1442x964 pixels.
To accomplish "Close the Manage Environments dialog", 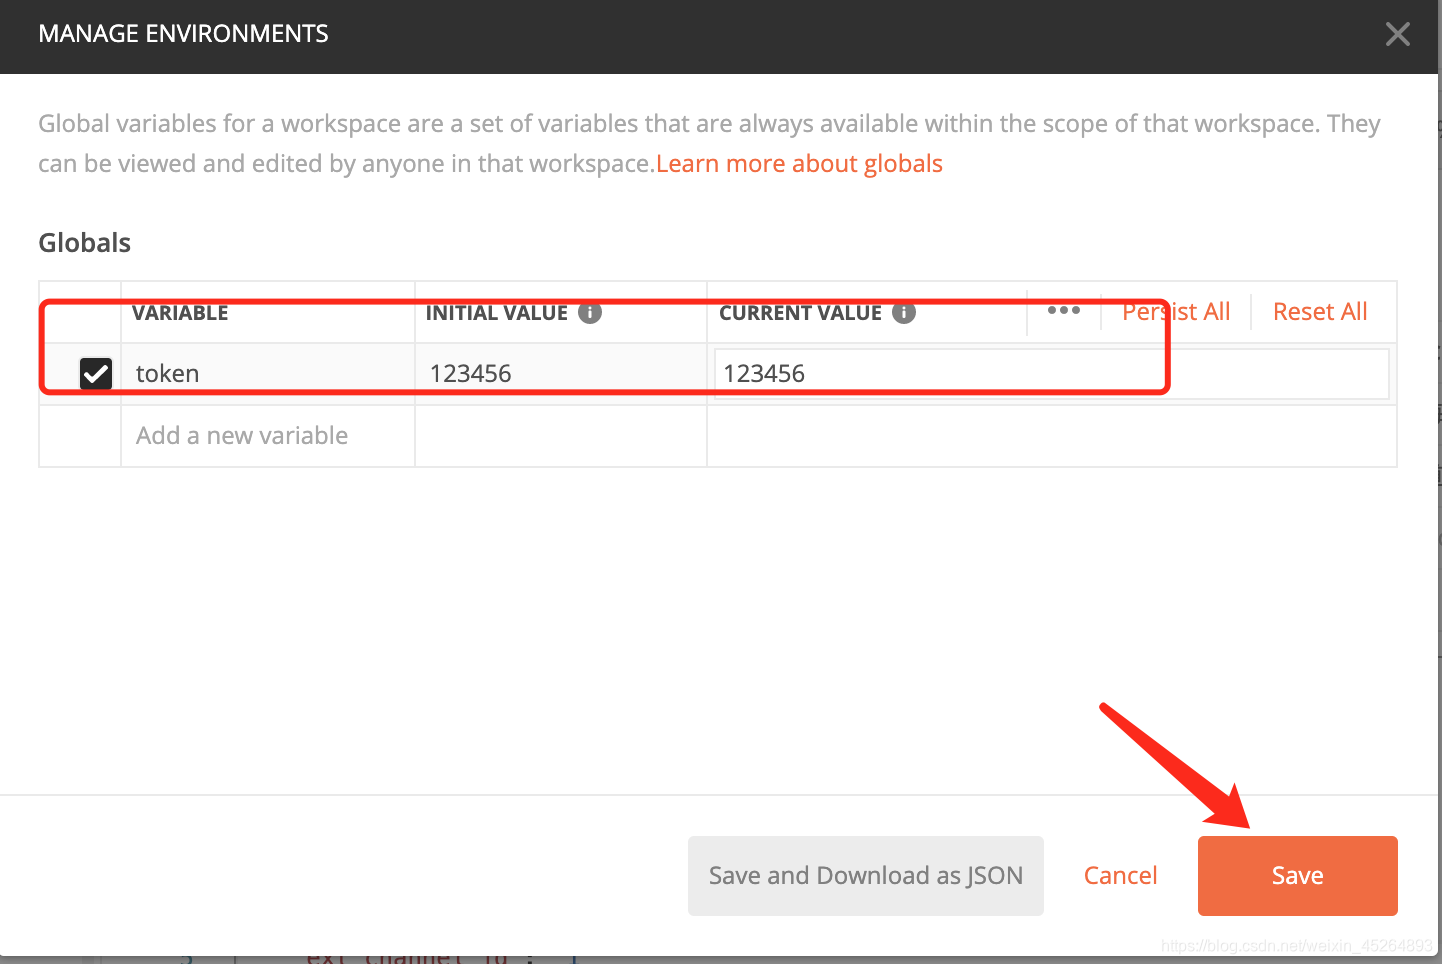I will 1397,34.
